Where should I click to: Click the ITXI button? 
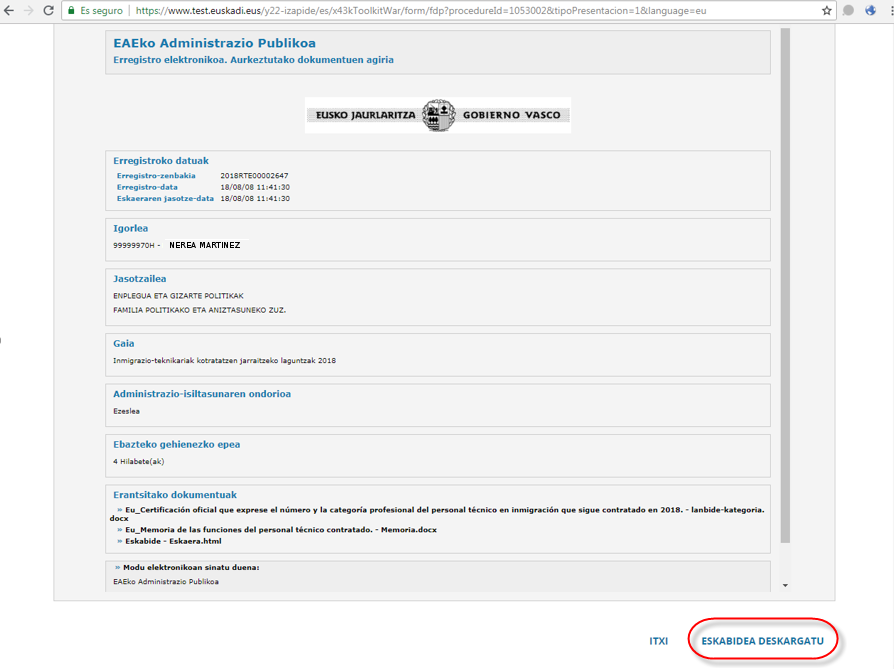pos(658,641)
